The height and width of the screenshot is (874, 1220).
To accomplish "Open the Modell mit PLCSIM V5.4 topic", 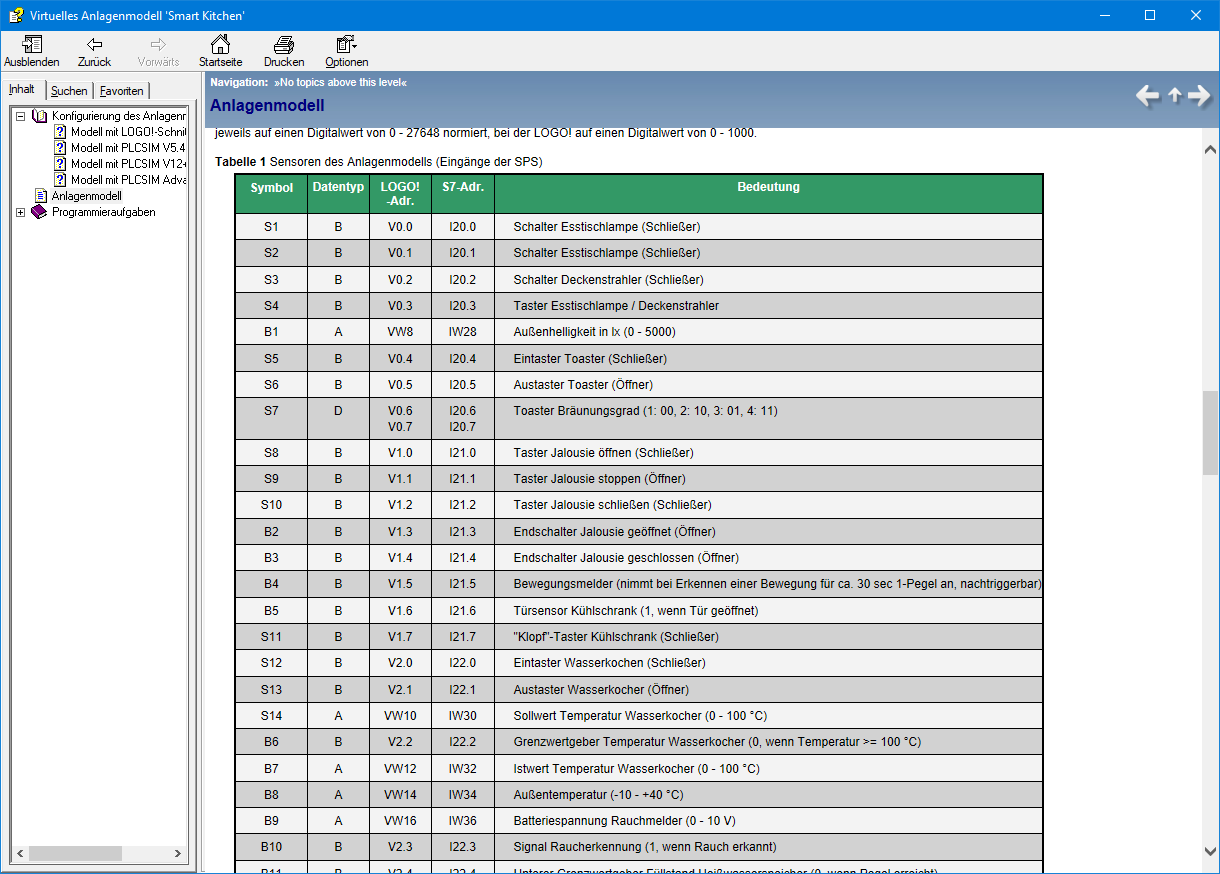I will point(129,148).
